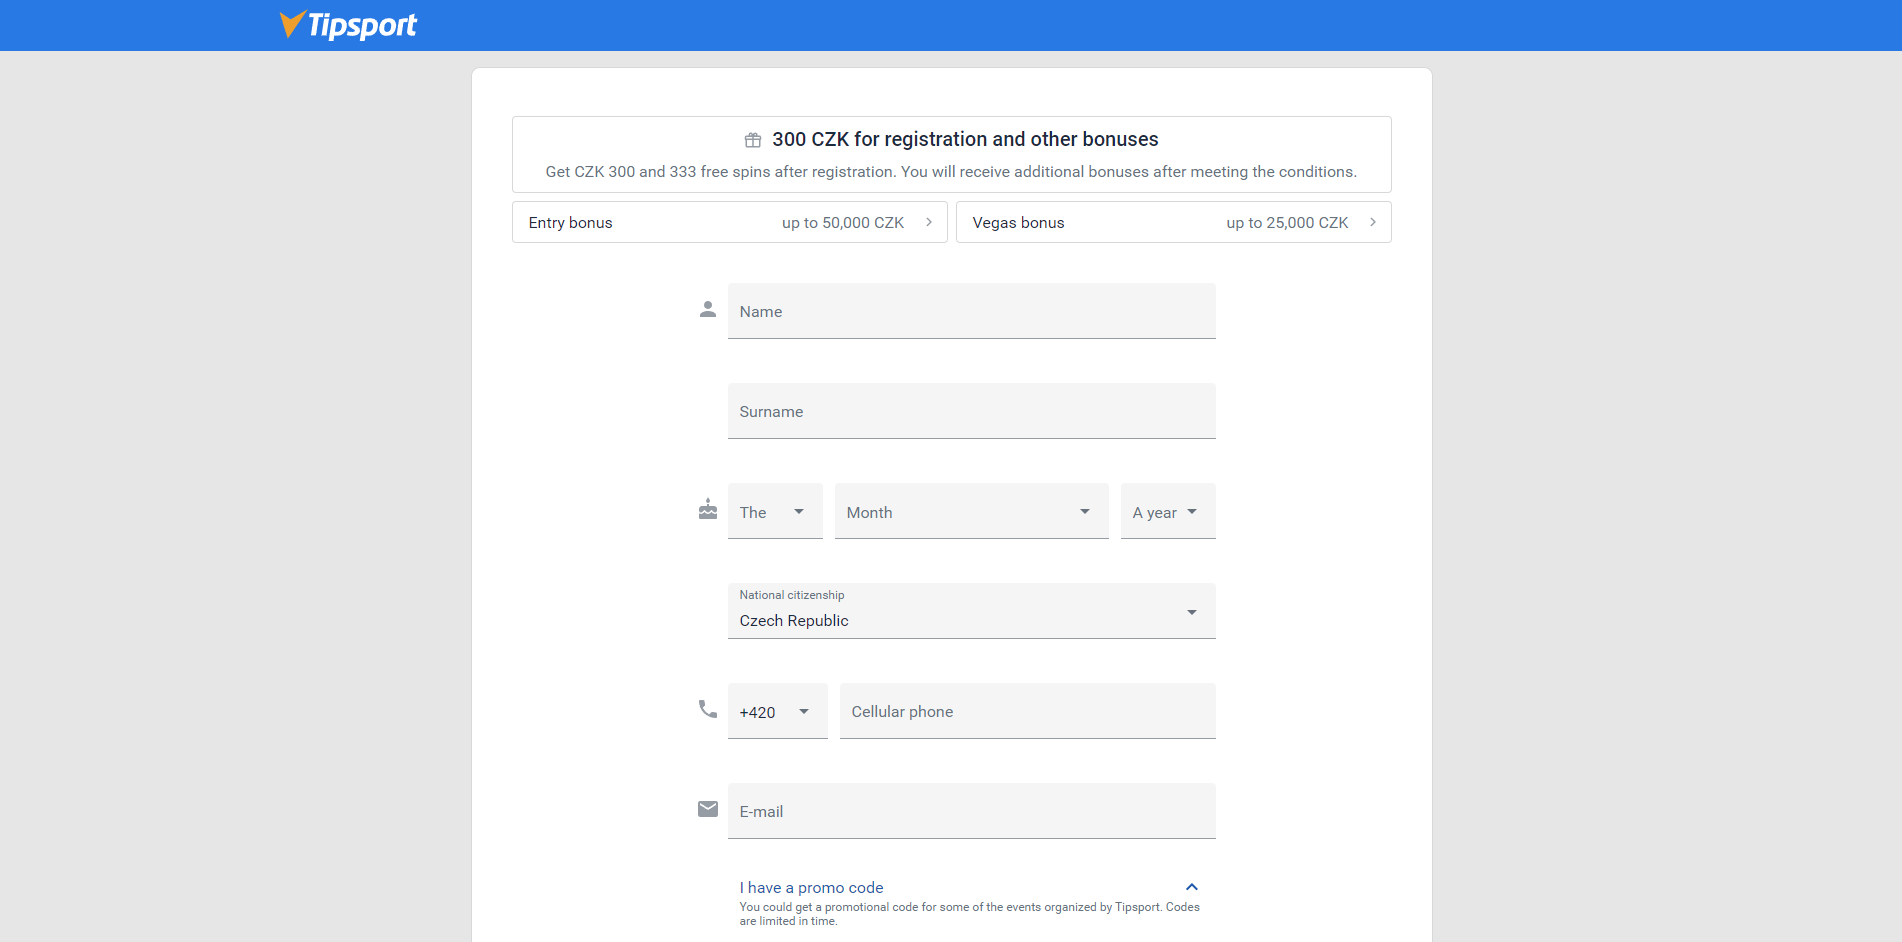The image size is (1902, 942).
Task: Focus the Cellular phone field
Action: click(x=1028, y=711)
